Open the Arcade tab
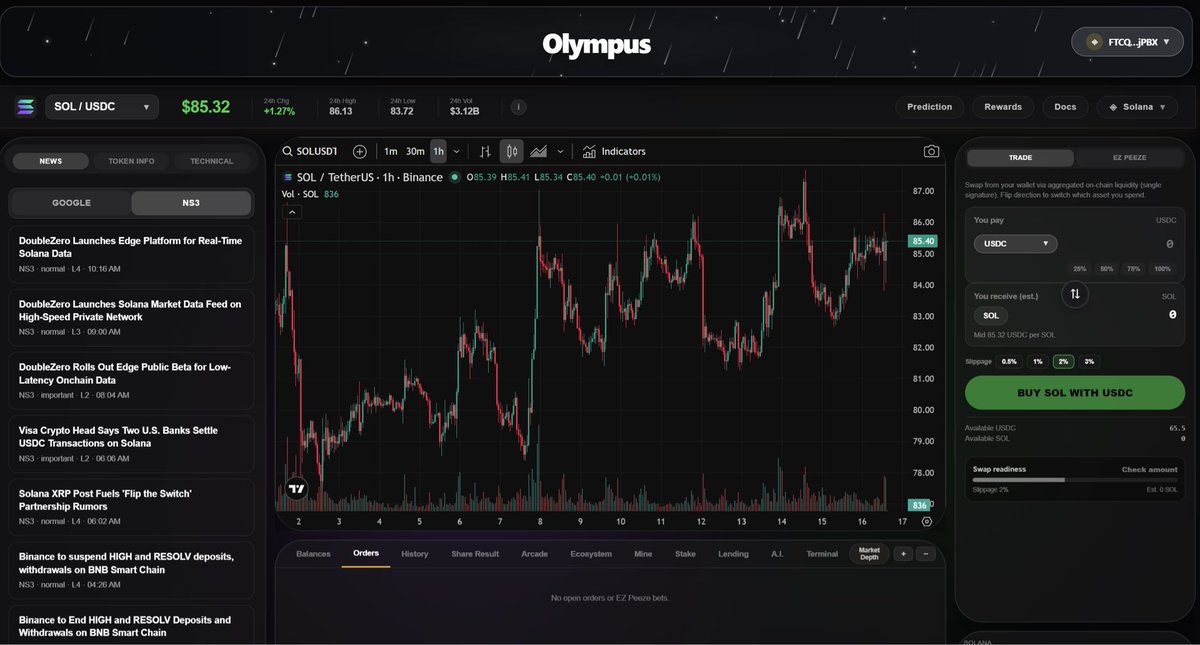Viewport: 1200px width, 645px height. click(x=535, y=554)
